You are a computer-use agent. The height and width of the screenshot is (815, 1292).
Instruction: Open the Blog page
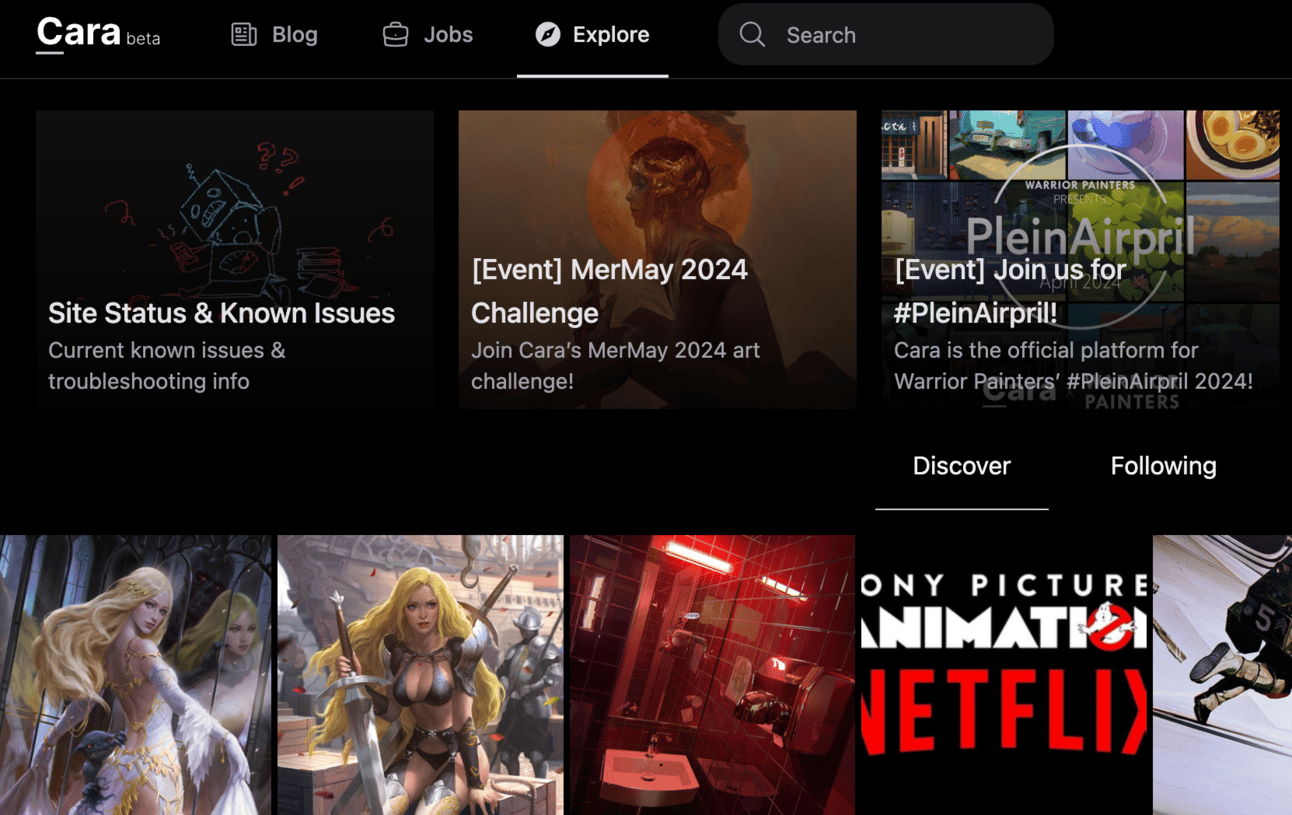pyautogui.click(x=274, y=35)
